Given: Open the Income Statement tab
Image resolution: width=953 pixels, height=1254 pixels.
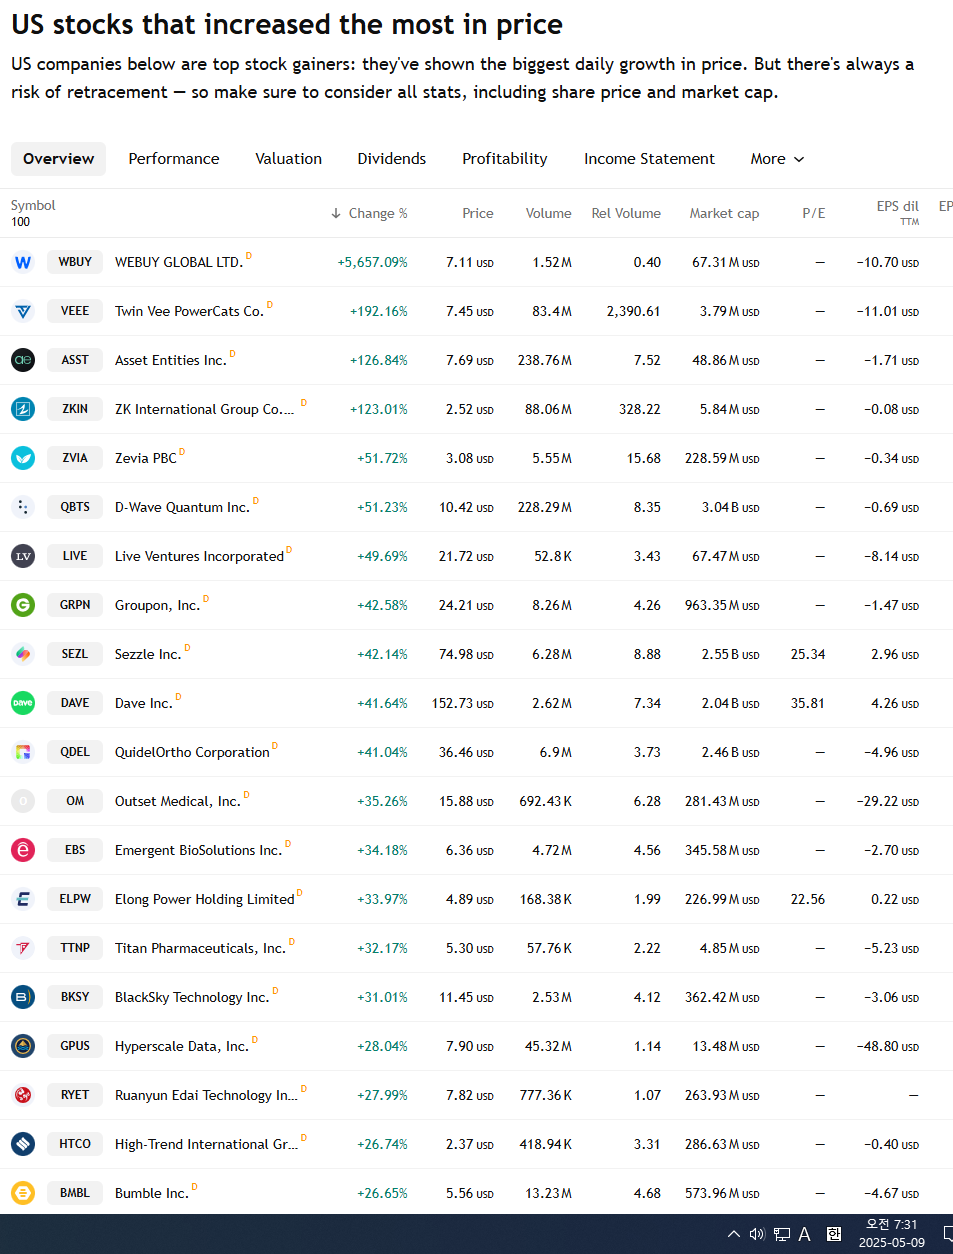Looking at the screenshot, I should [649, 159].
